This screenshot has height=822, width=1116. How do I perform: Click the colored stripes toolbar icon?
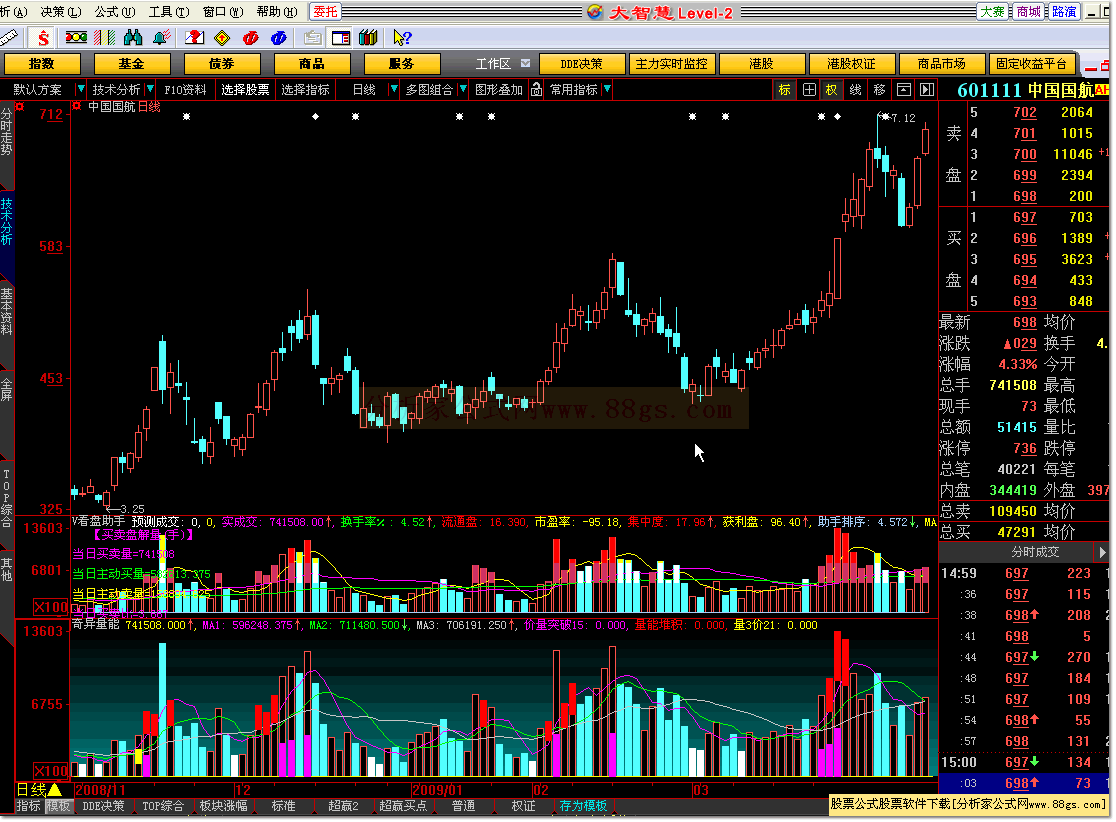pos(105,38)
